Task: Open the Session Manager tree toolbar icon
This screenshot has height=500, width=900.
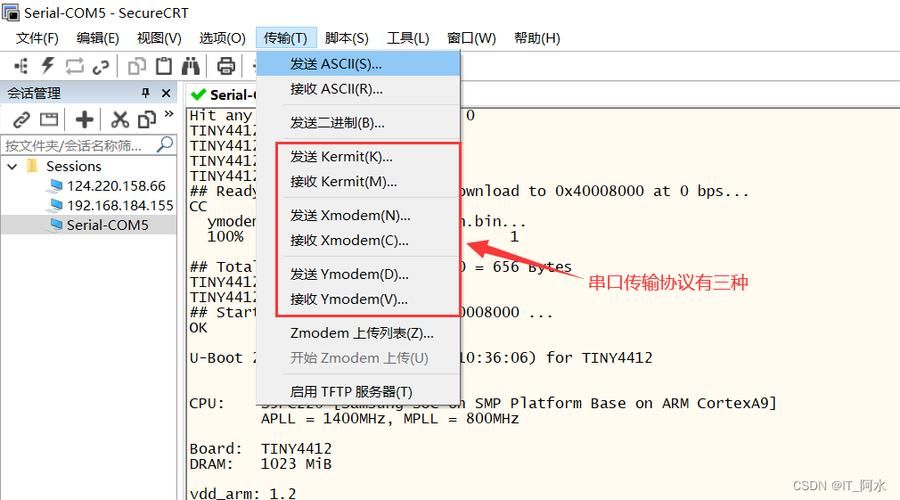Action: [21, 67]
